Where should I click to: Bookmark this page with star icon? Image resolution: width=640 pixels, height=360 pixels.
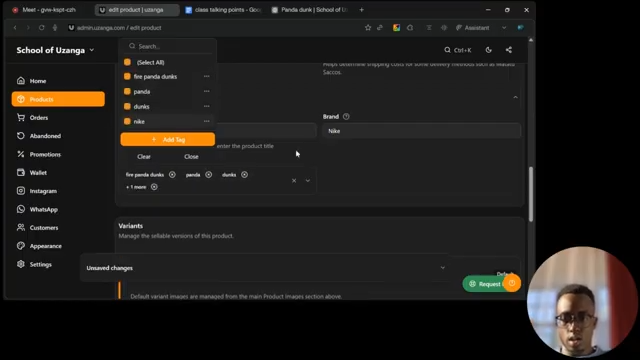[x=368, y=27]
